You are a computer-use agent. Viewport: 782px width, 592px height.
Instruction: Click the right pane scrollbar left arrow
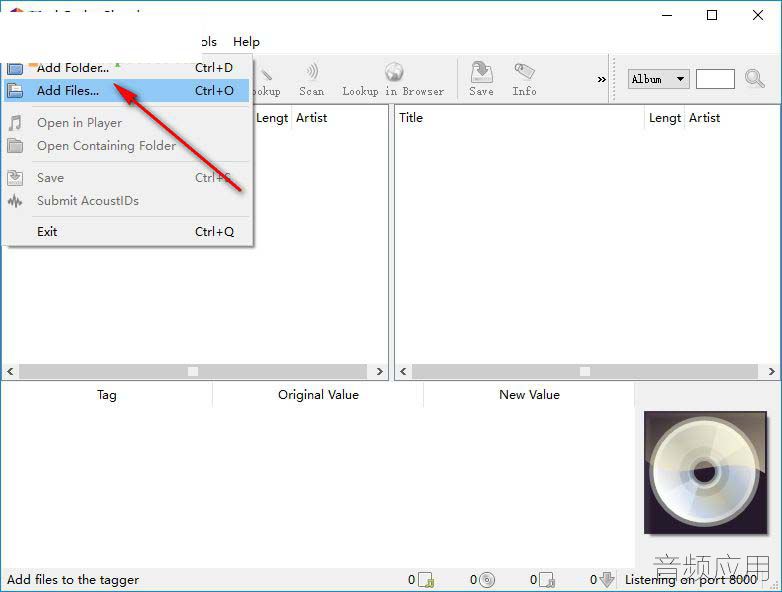403,372
